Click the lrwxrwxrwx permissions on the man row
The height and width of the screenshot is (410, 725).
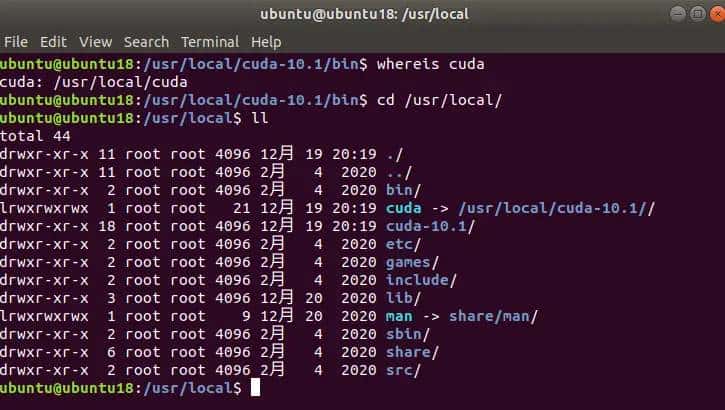(x=44, y=316)
